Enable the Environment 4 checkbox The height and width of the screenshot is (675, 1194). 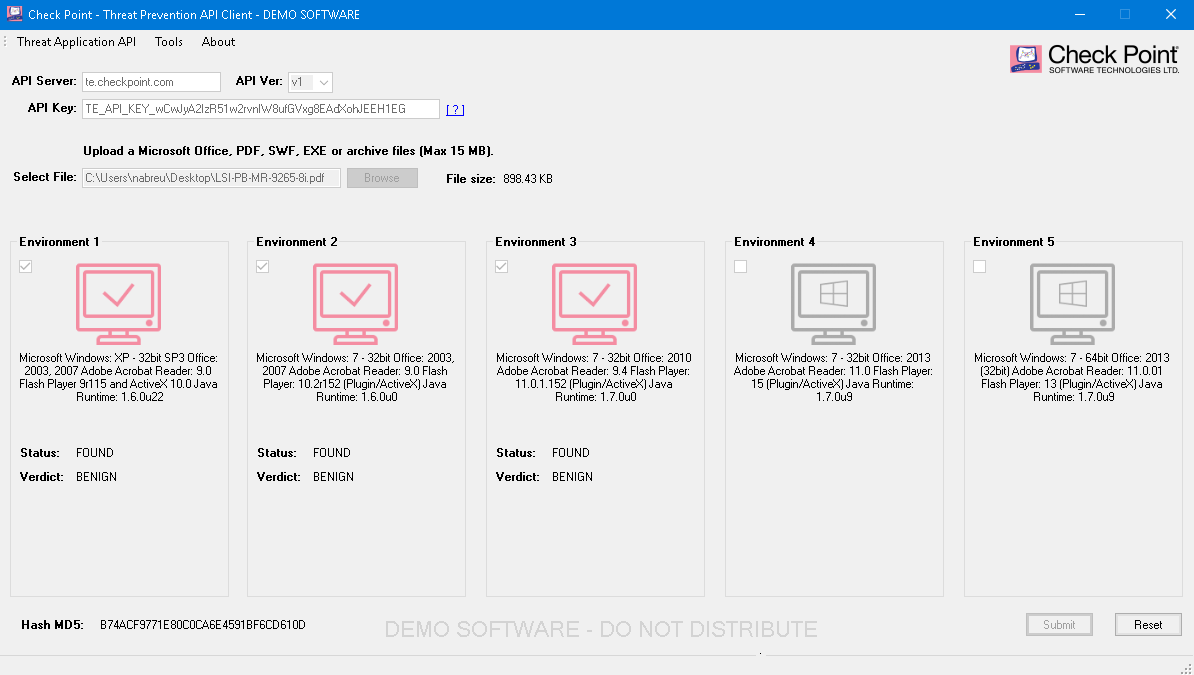tap(740, 266)
